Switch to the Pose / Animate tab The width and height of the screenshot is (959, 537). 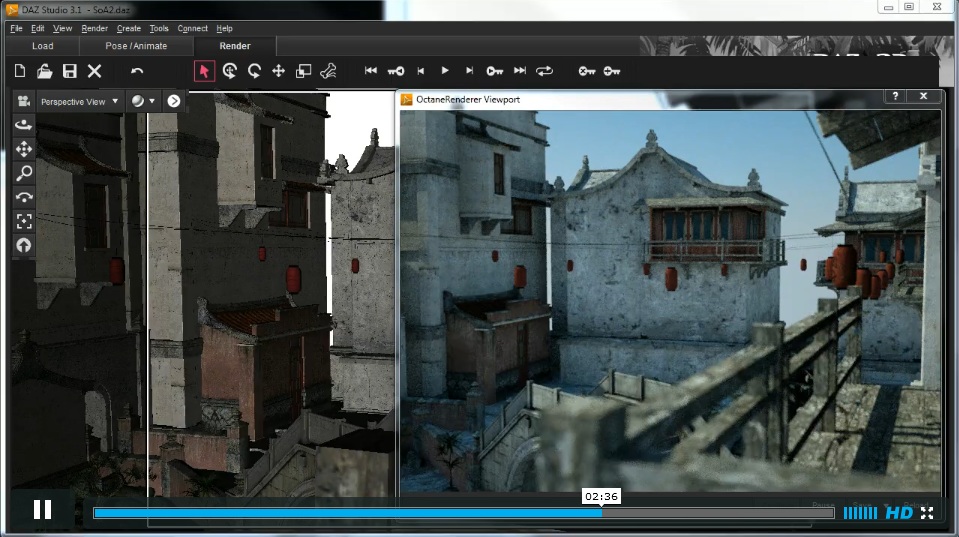tap(136, 46)
